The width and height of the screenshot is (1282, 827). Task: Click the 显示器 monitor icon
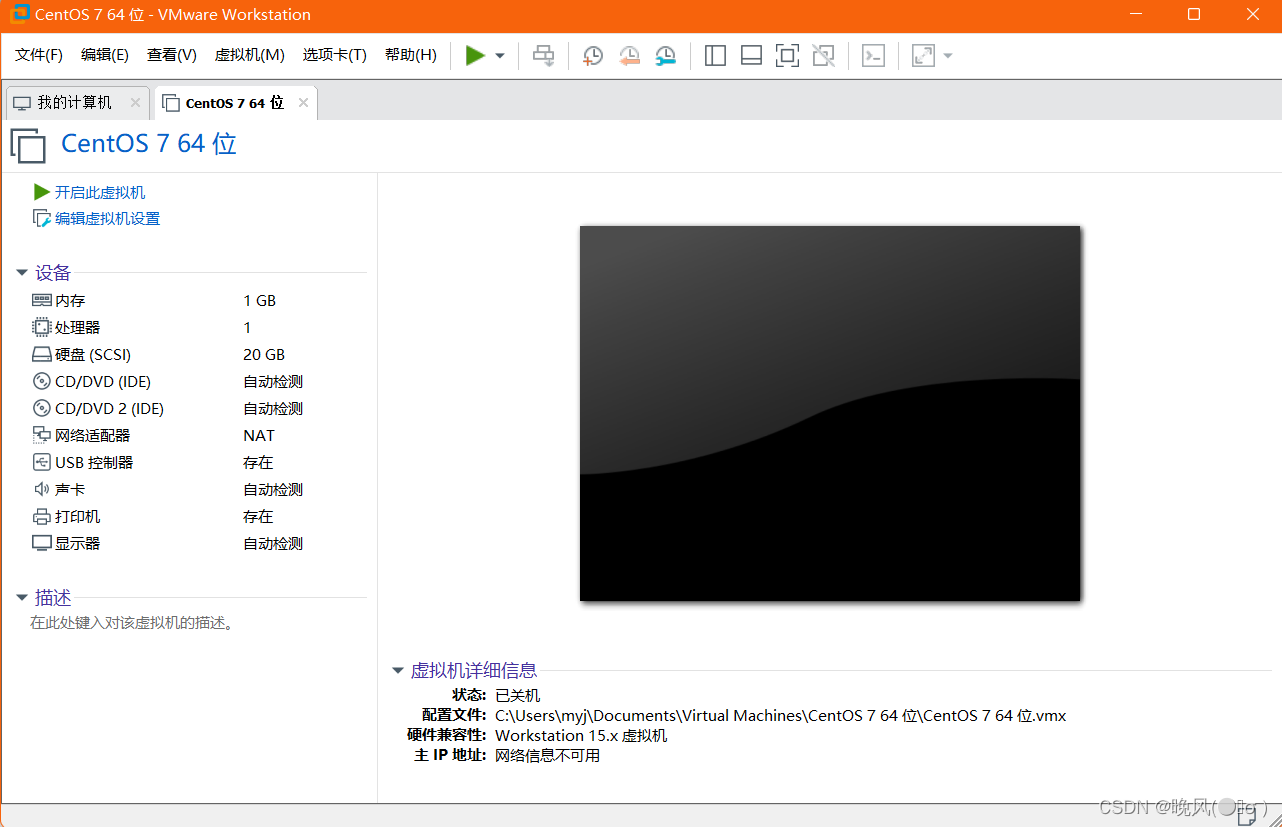click(x=42, y=543)
